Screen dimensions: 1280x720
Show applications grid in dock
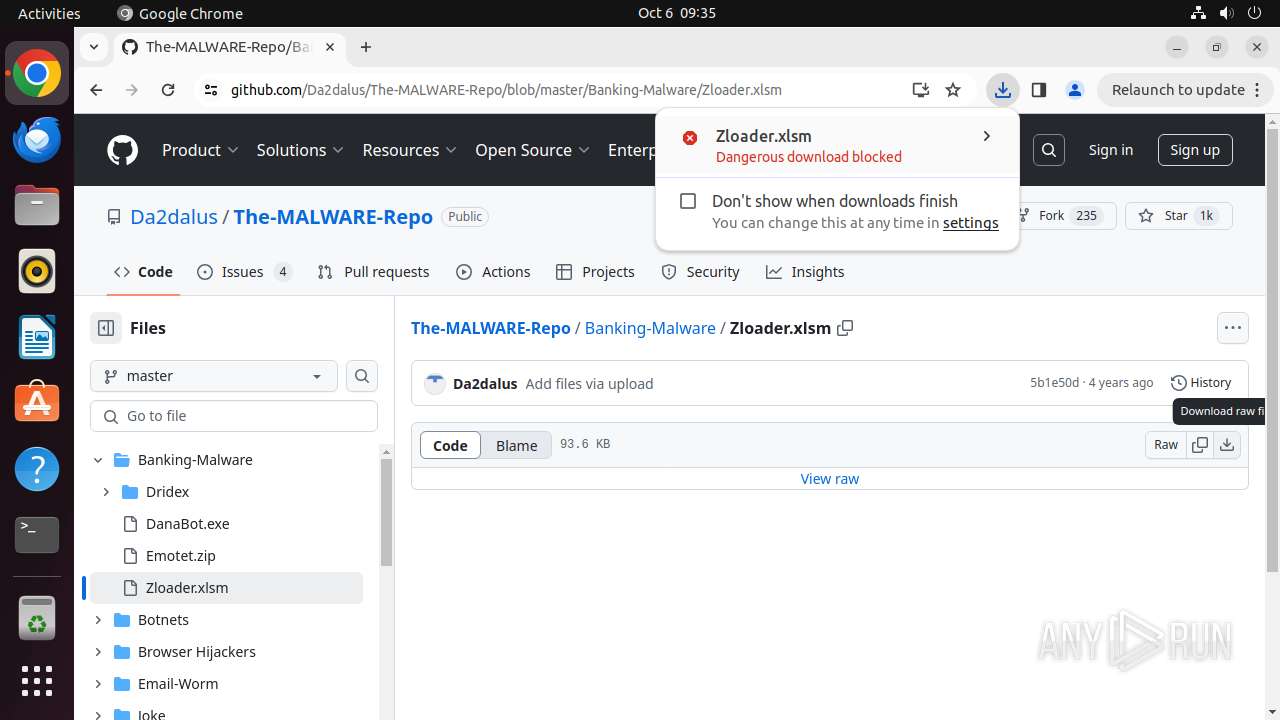point(37,681)
